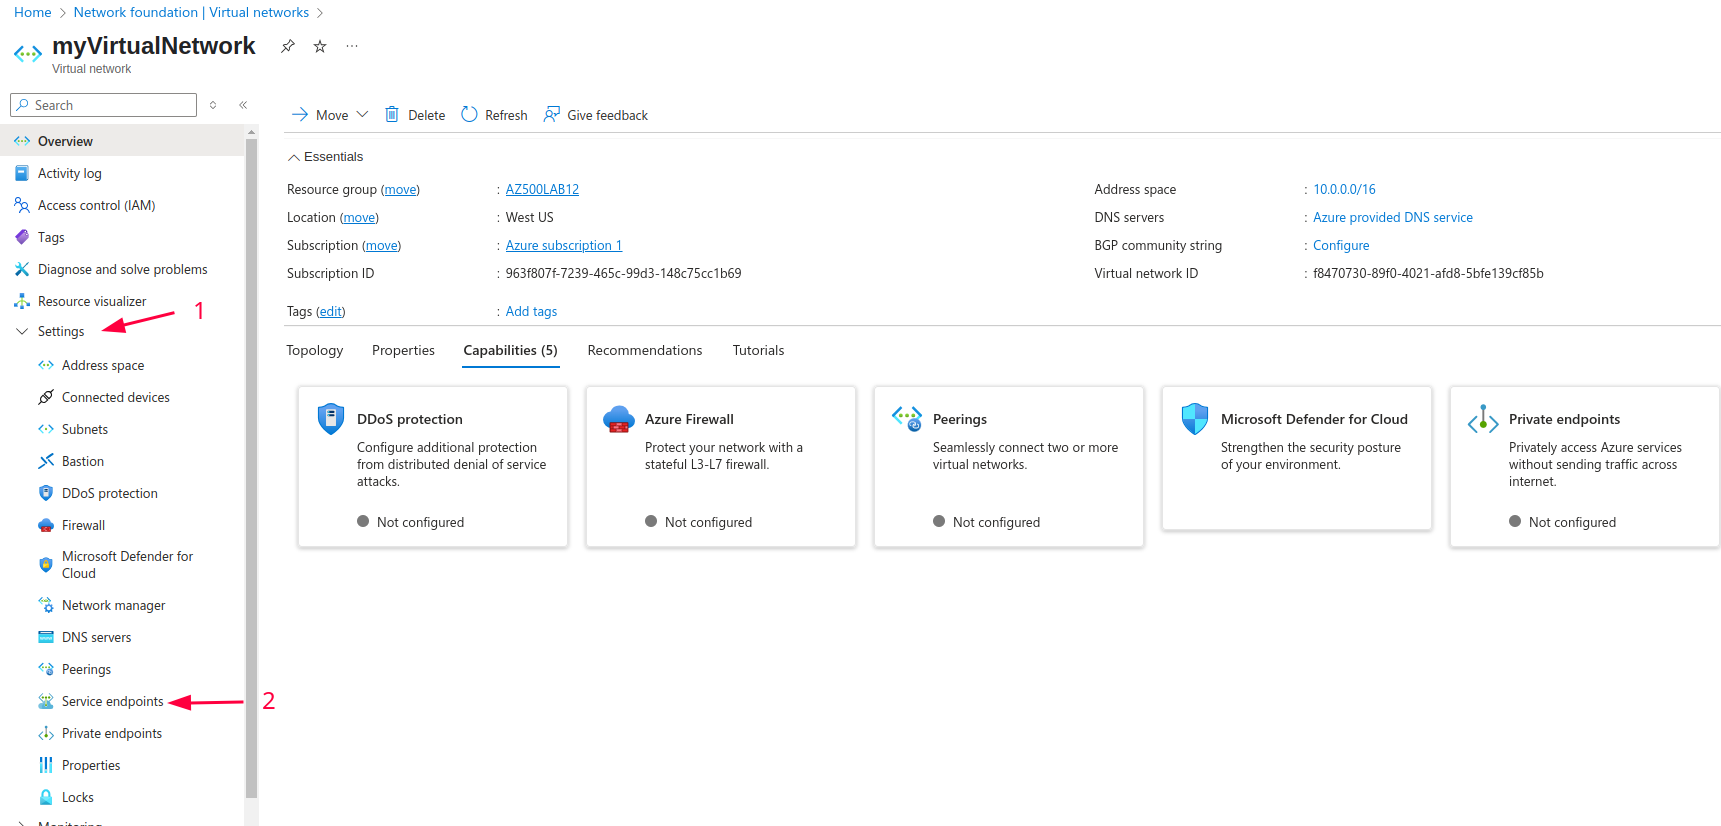Click the Bastion icon in sidebar
Screen dimensions: 1721x826
click(46, 461)
